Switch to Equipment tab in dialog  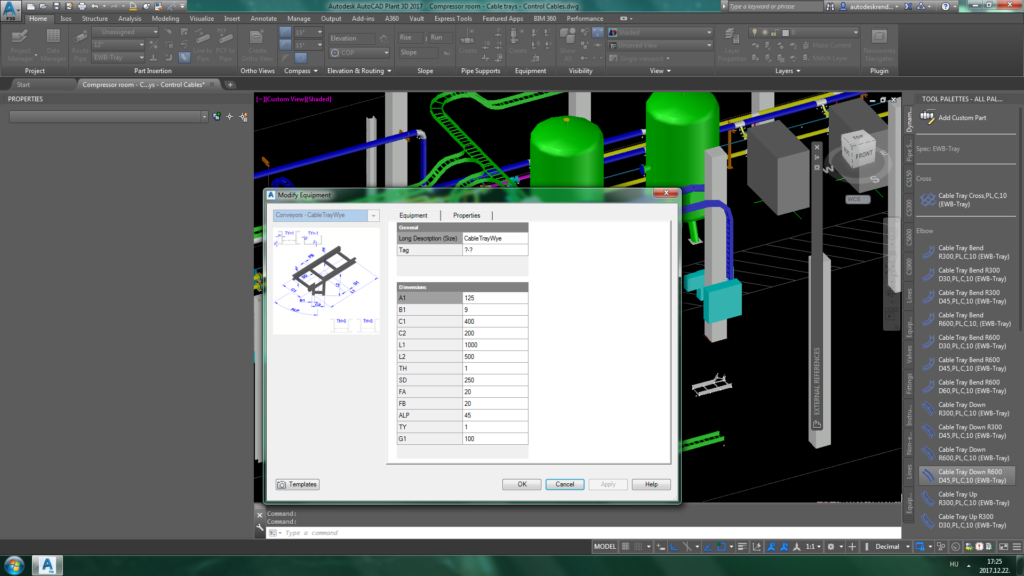(413, 215)
